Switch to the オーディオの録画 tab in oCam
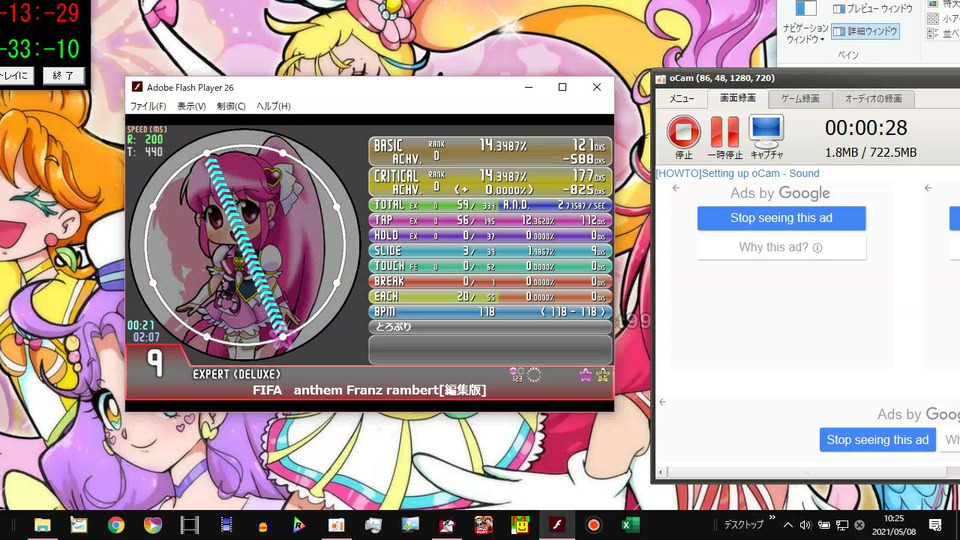Viewport: 960px width, 540px height. point(873,99)
